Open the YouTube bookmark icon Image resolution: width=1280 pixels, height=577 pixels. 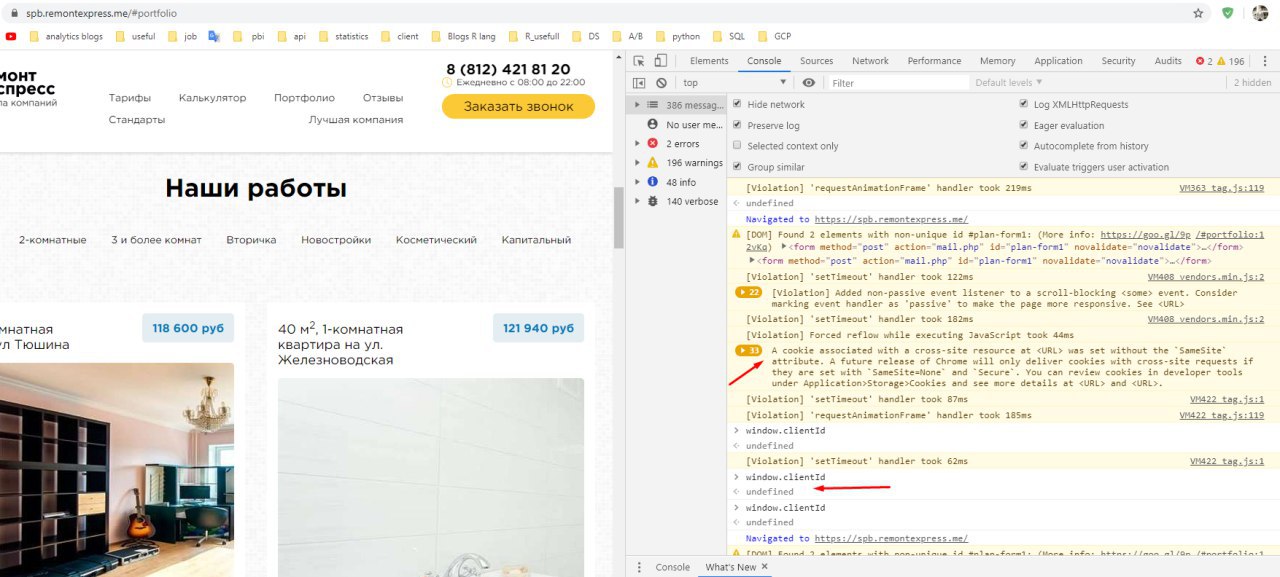tap(10, 36)
